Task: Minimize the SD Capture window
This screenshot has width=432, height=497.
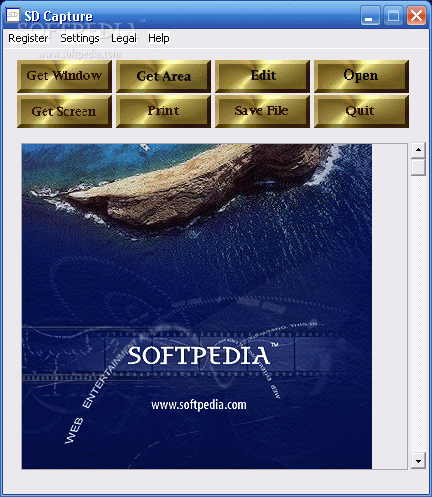Action: 370,16
